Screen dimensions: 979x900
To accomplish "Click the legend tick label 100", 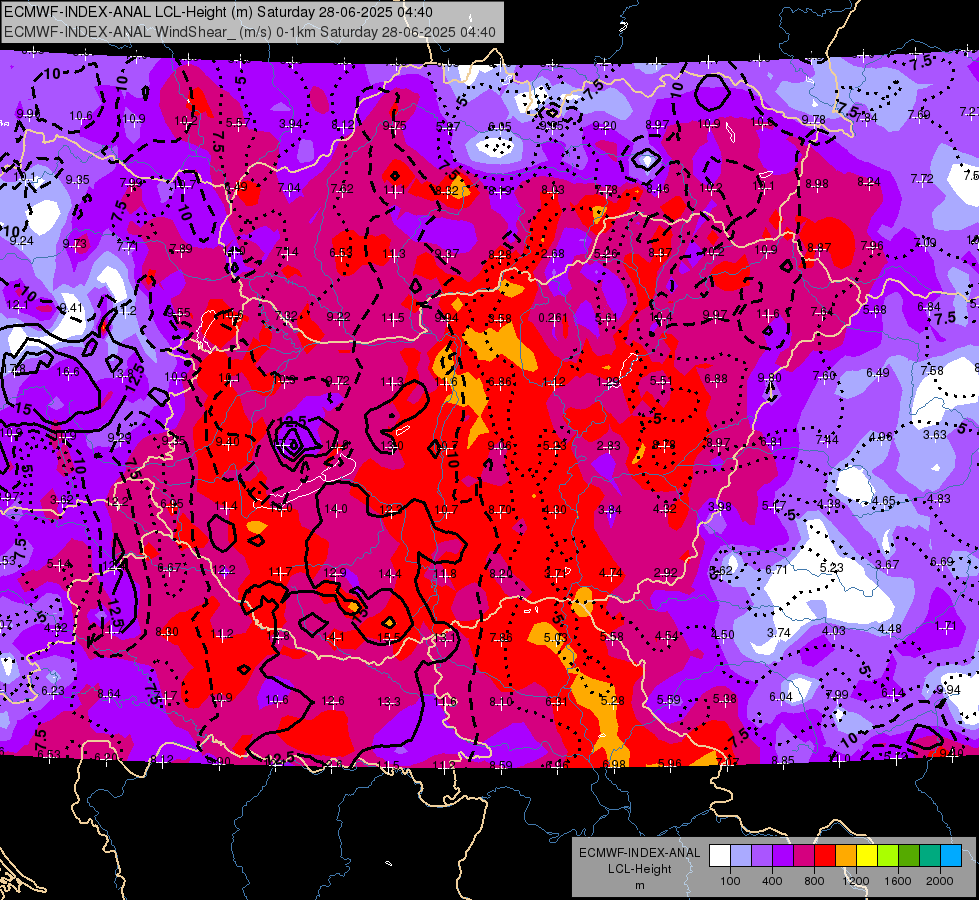I will 730,881.
